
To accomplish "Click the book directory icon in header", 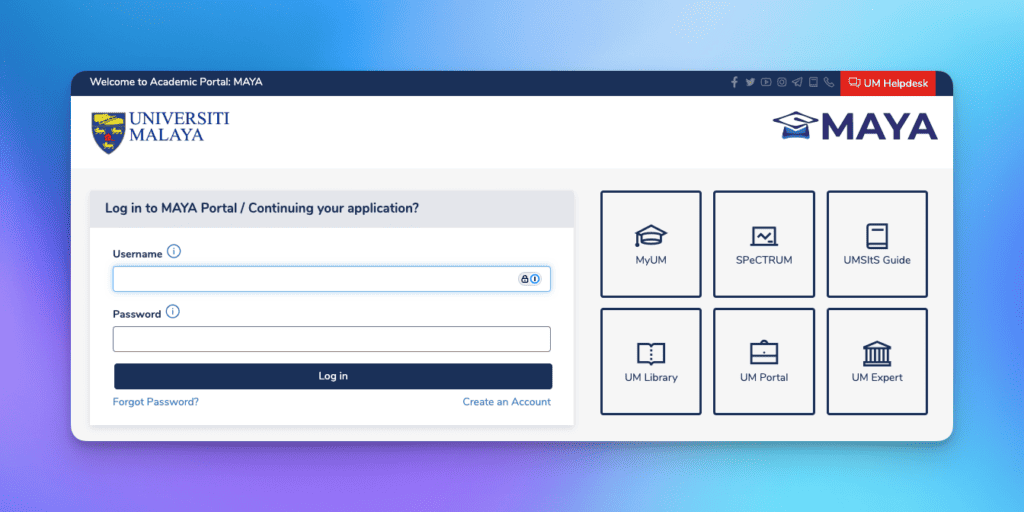I will point(813,82).
